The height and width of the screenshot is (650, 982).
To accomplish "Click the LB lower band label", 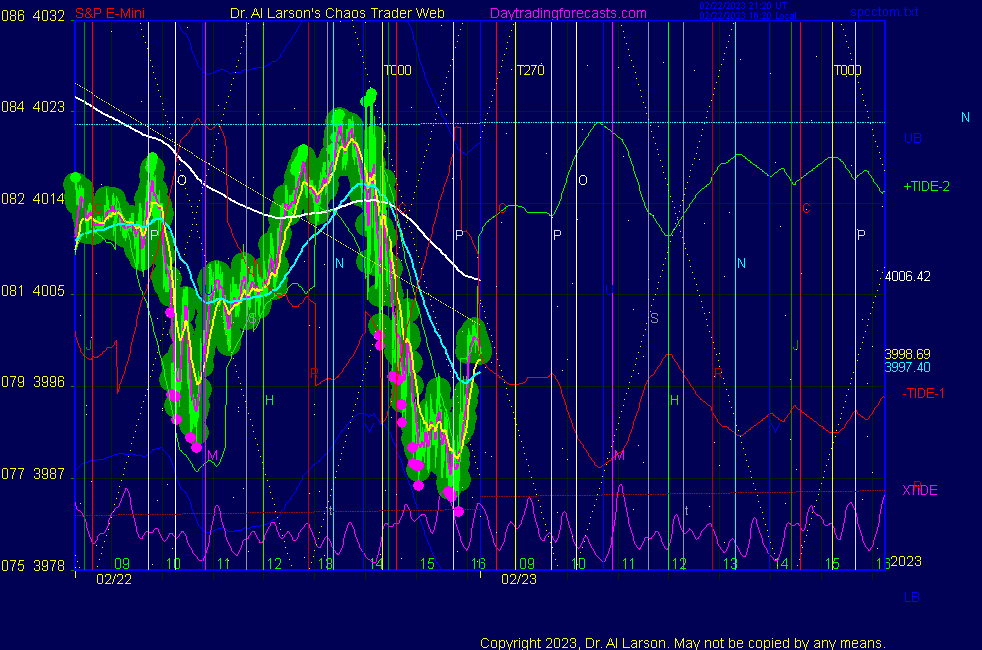I will (912, 597).
